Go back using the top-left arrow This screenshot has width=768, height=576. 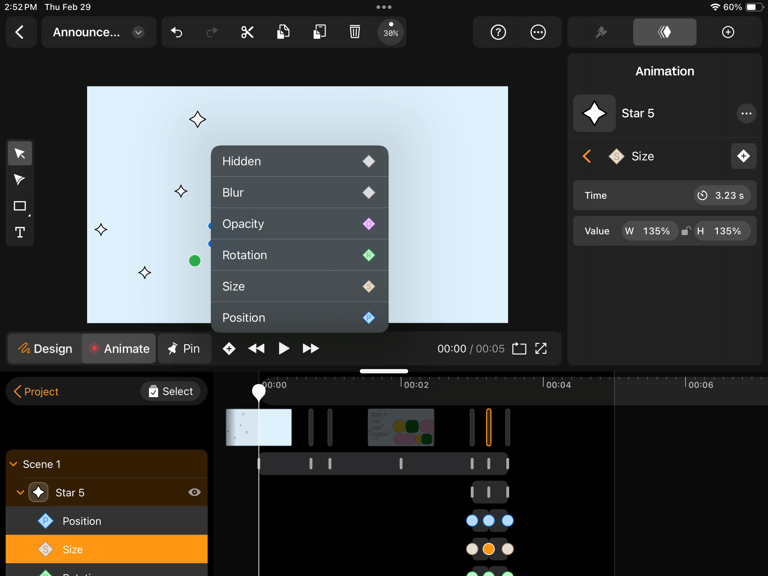click(20, 32)
